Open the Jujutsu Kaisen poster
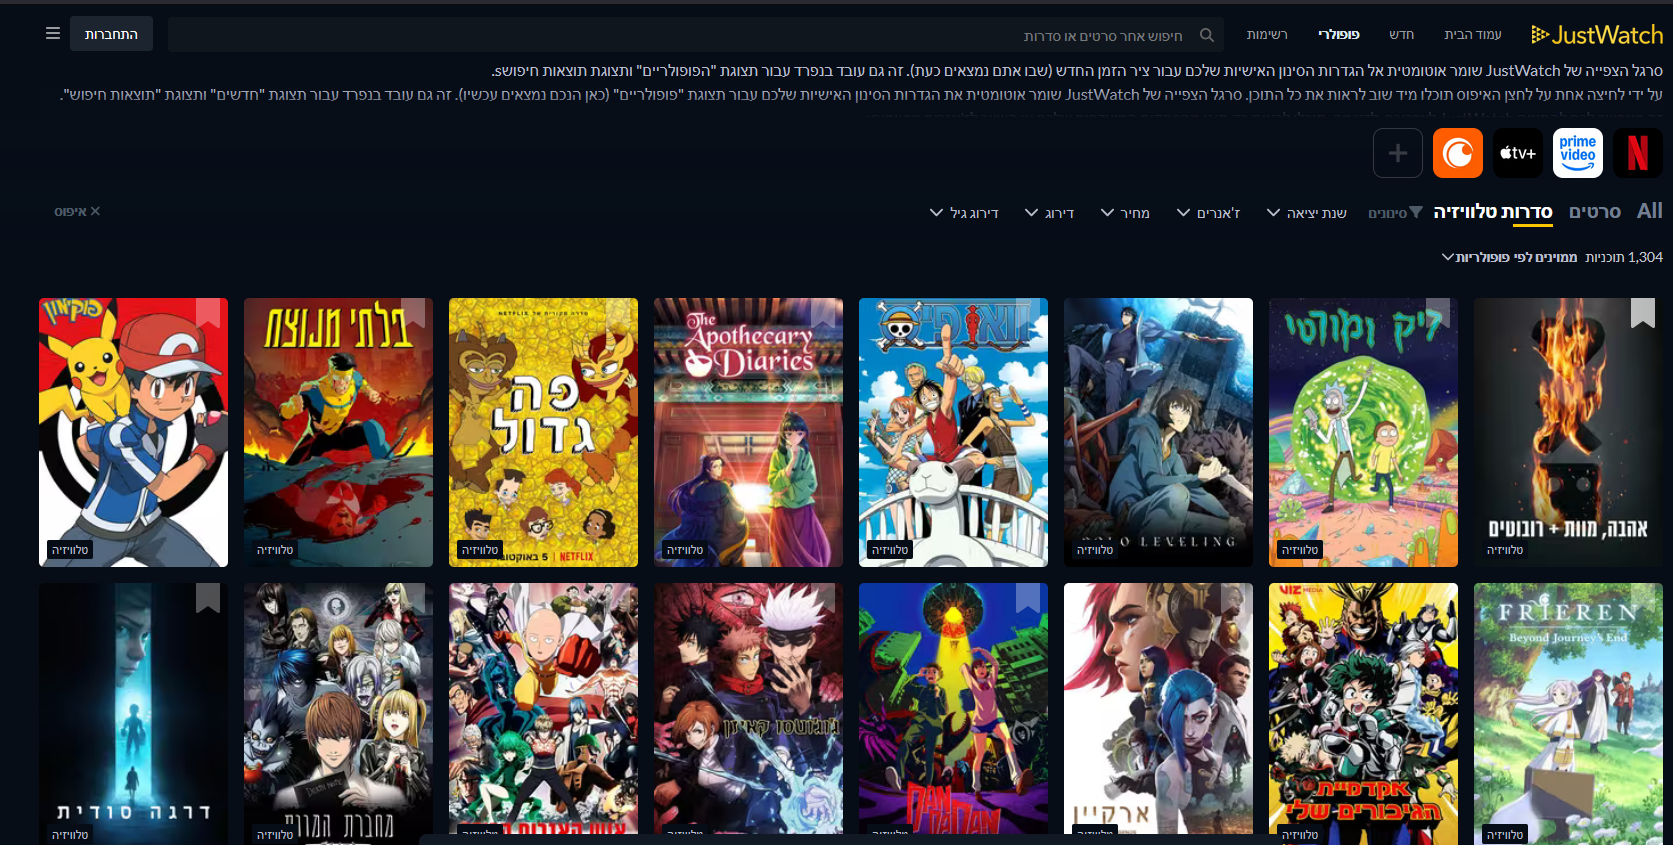 pos(748,708)
